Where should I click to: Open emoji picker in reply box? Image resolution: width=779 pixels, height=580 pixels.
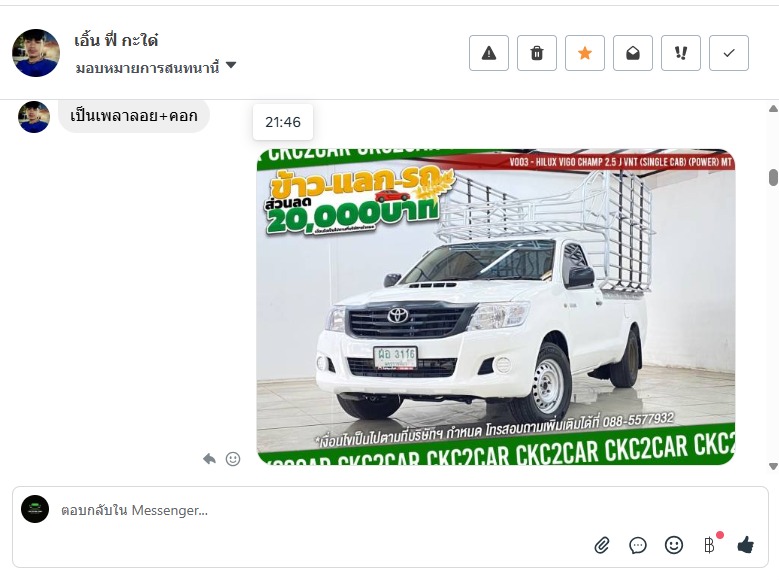[674, 545]
